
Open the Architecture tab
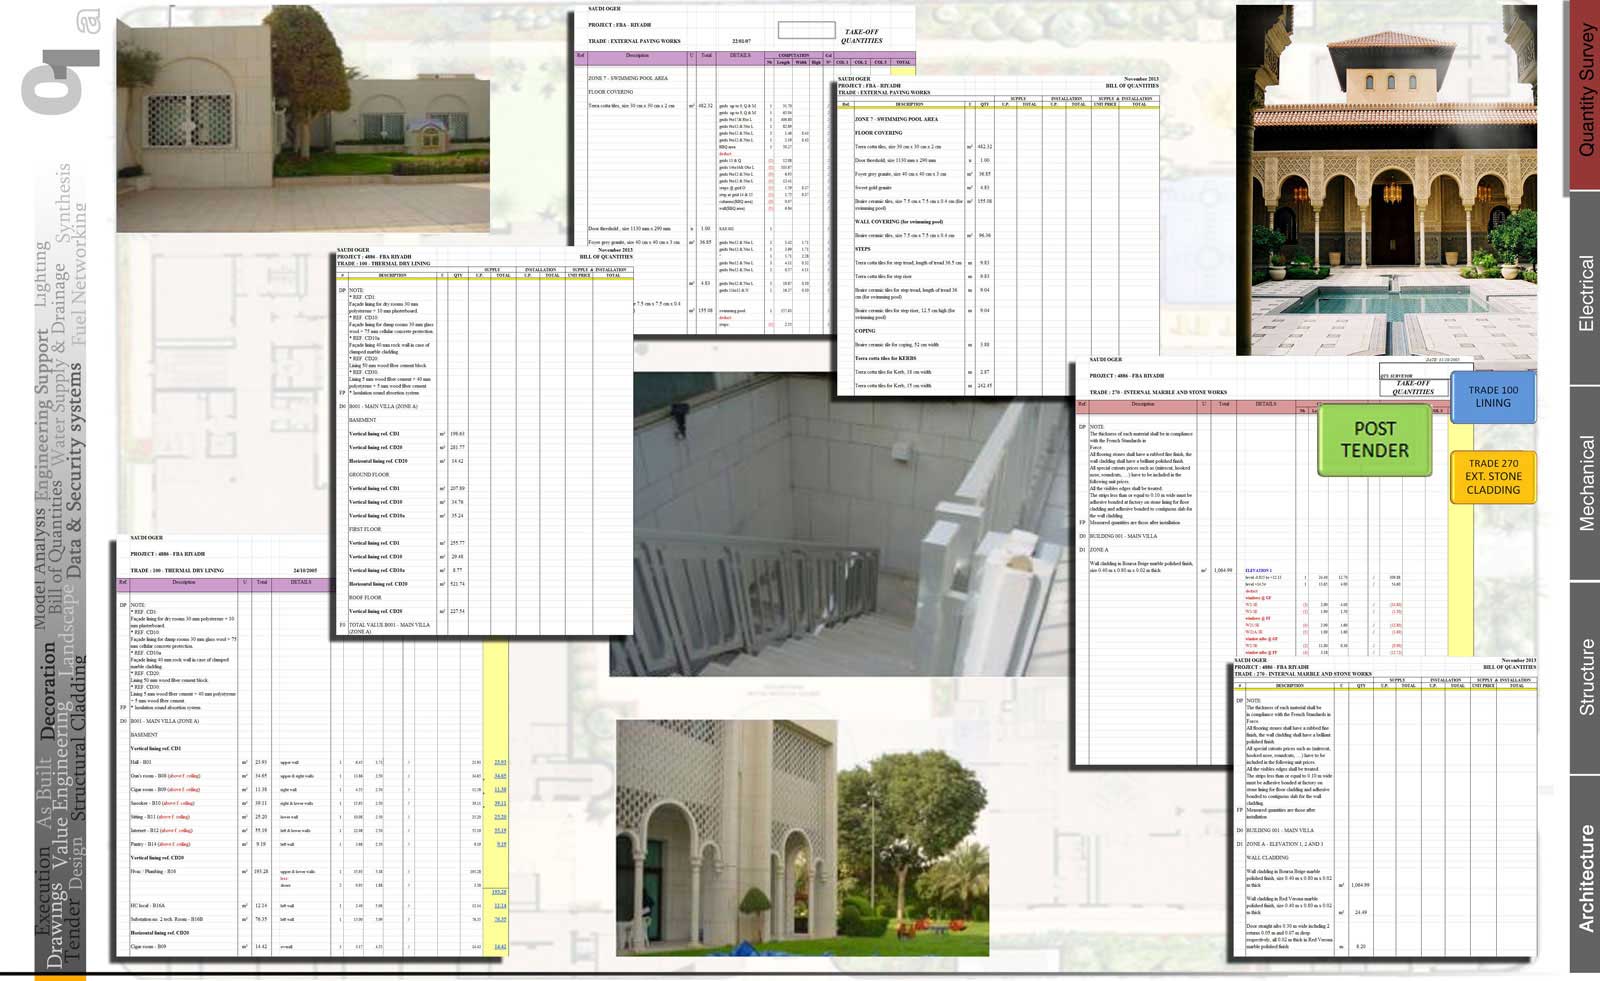click(x=1585, y=877)
